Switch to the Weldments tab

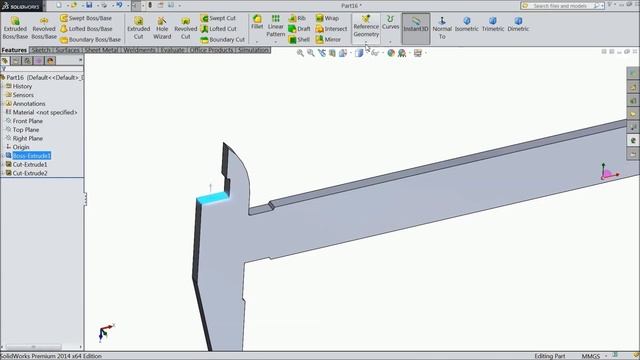pos(139,50)
